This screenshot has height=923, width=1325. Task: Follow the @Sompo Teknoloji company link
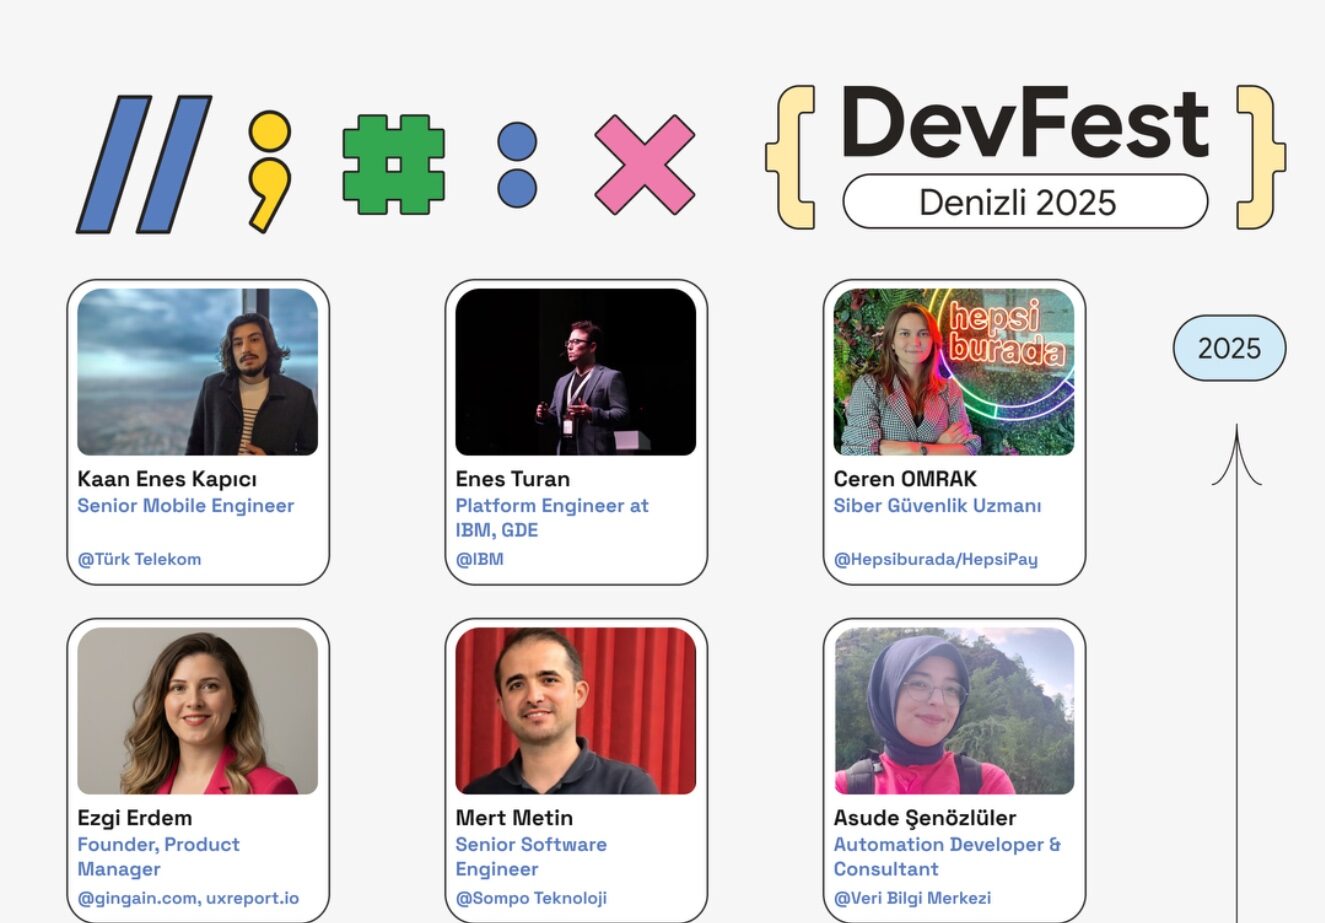(531, 898)
